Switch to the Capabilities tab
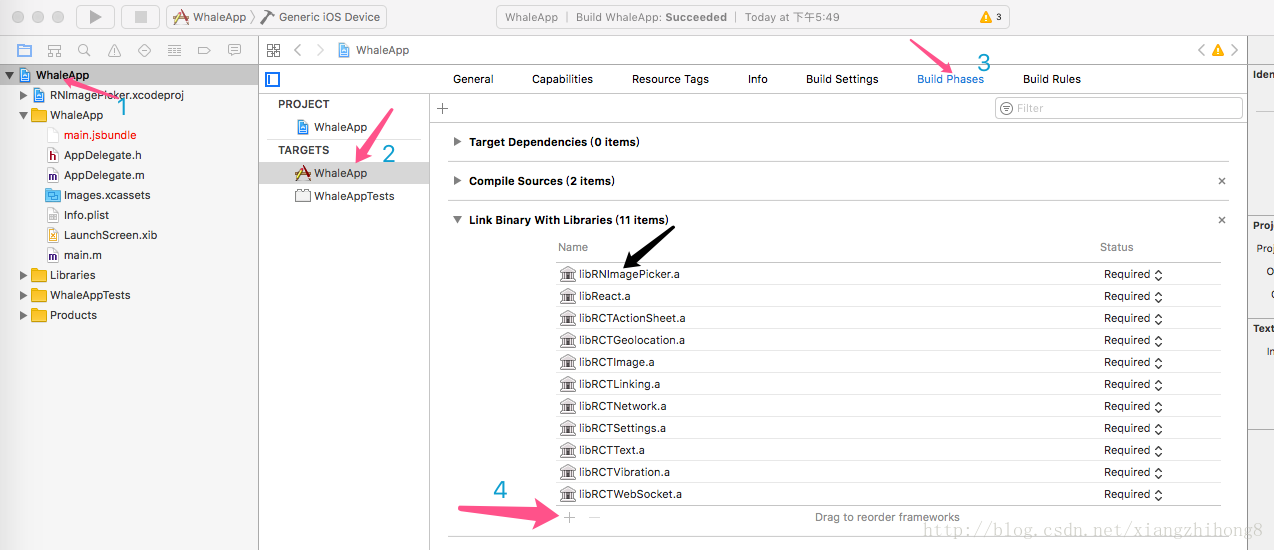1274x550 pixels. point(562,79)
